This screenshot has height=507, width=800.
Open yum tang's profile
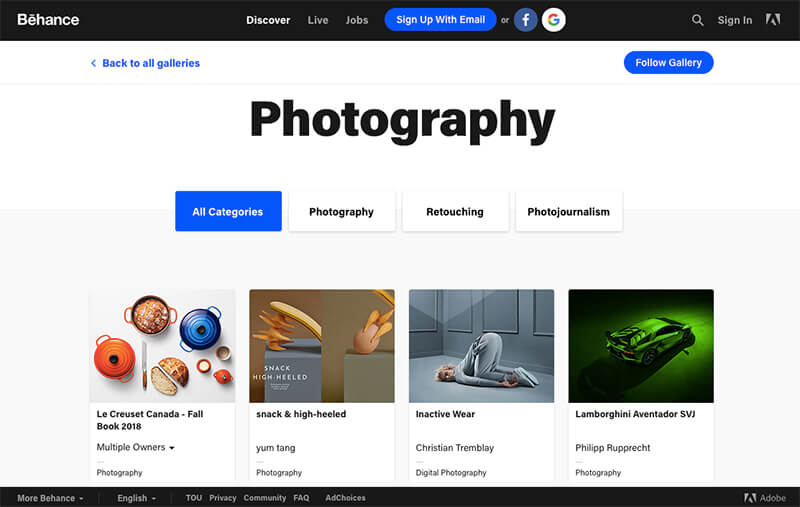point(276,448)
